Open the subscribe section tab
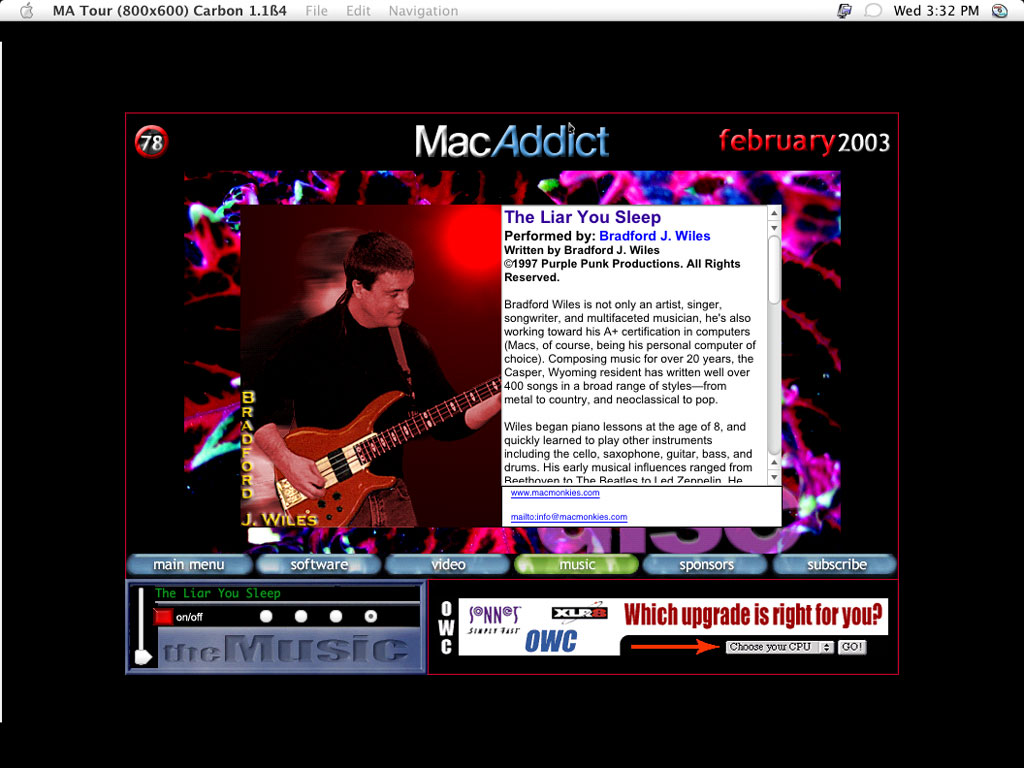This screenshot has height=768, width=1024. pos(836,564)
